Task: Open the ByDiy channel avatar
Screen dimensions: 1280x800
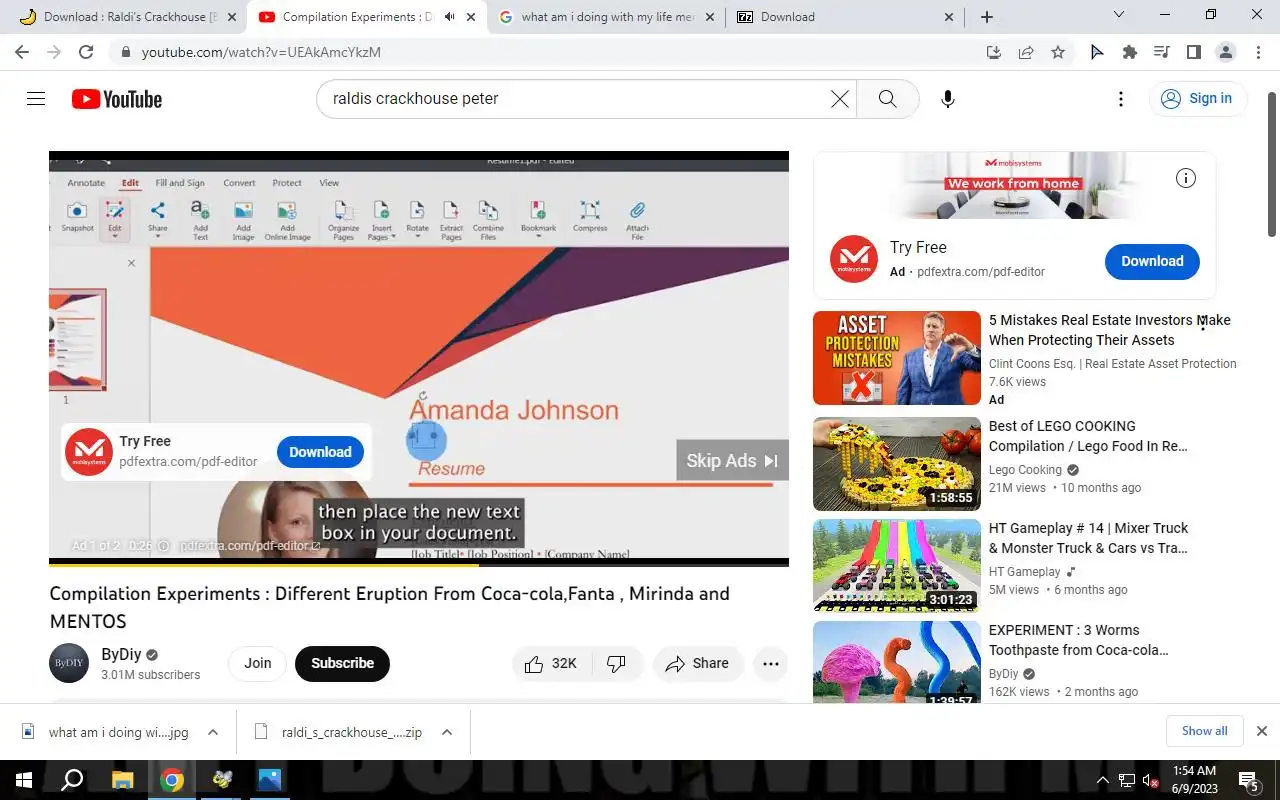Action: tap(69, 663)
